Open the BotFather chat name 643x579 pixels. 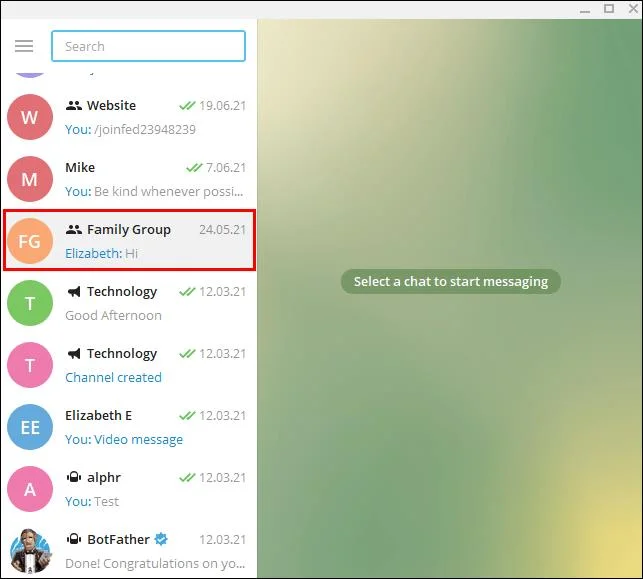pyautogui.click(x=119, y=540)
